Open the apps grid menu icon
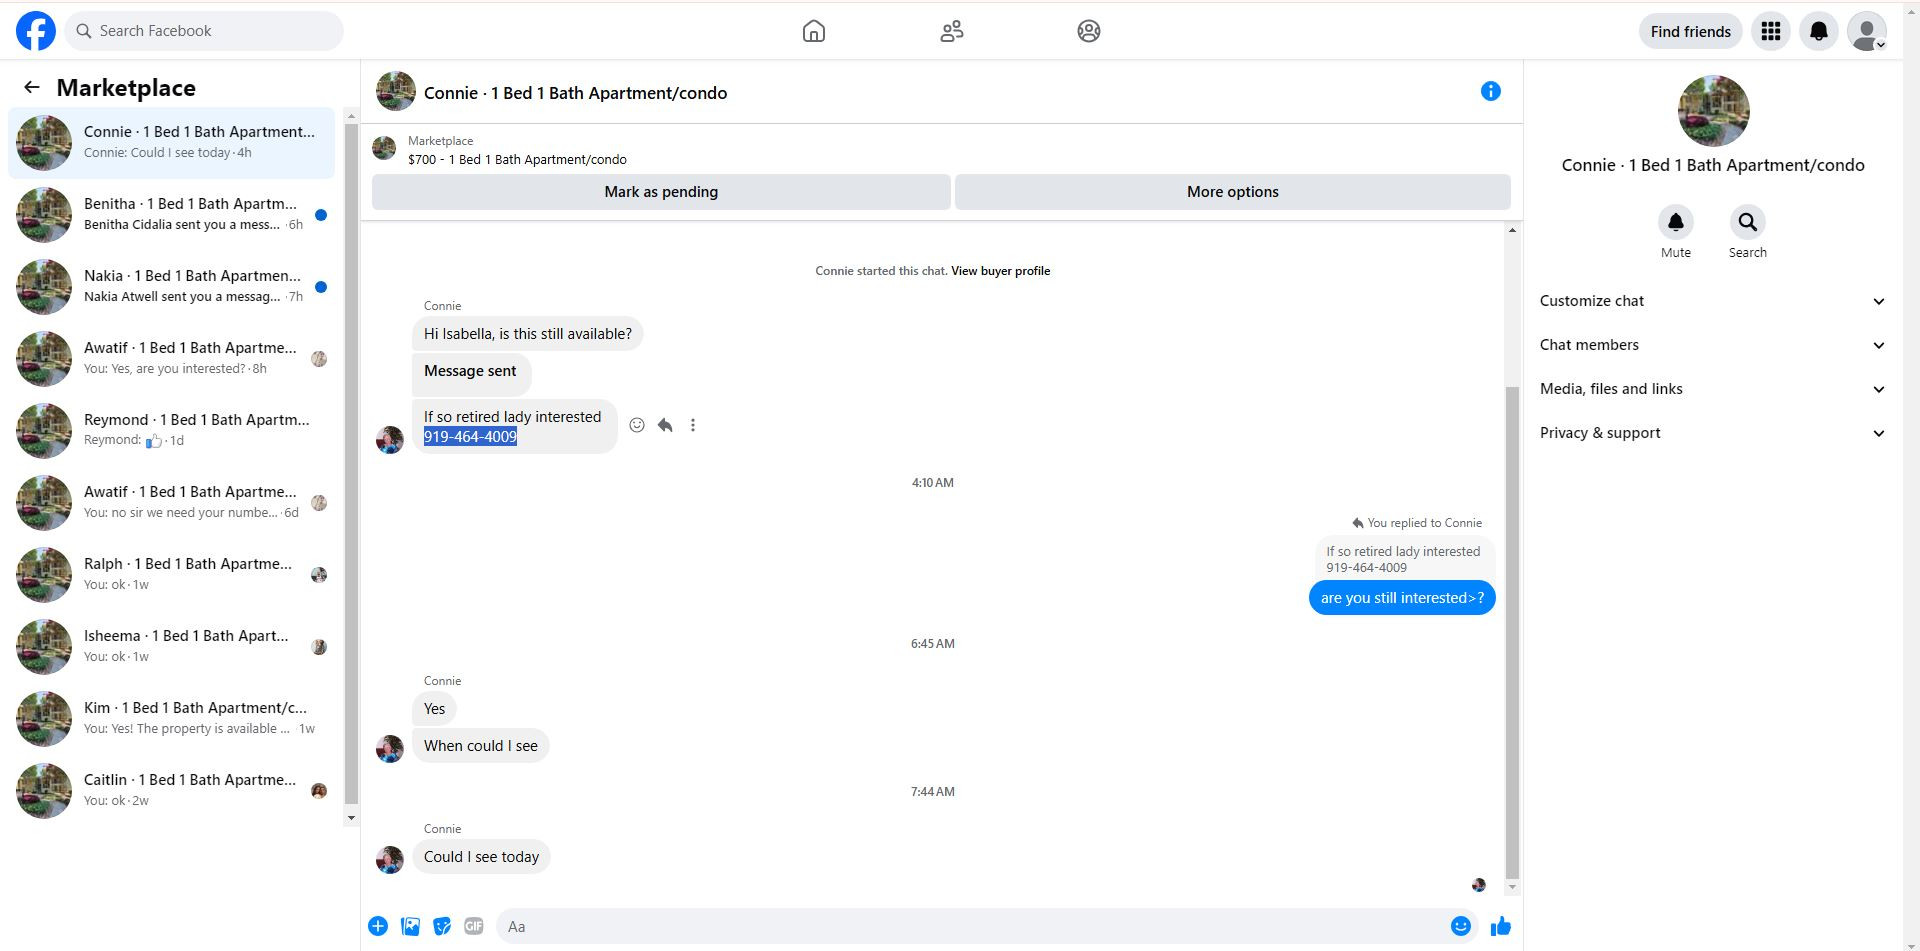Viewport: 1920px width, 951px height. point(1771,31)
